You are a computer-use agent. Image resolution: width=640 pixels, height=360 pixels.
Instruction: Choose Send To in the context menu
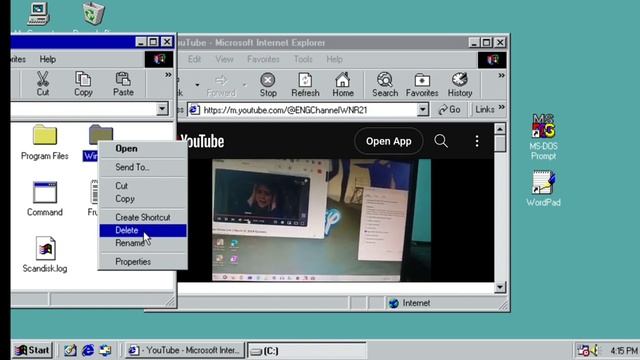(143, 167)
